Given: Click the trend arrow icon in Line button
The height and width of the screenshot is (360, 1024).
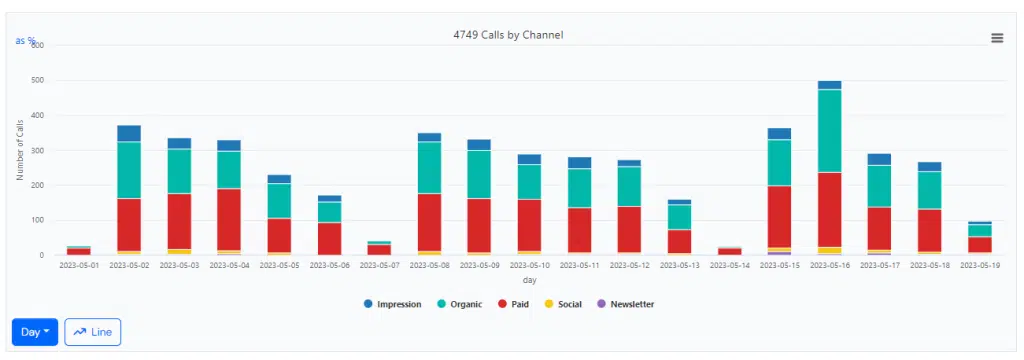Looking at the screenshot, I should click(80, 332).
